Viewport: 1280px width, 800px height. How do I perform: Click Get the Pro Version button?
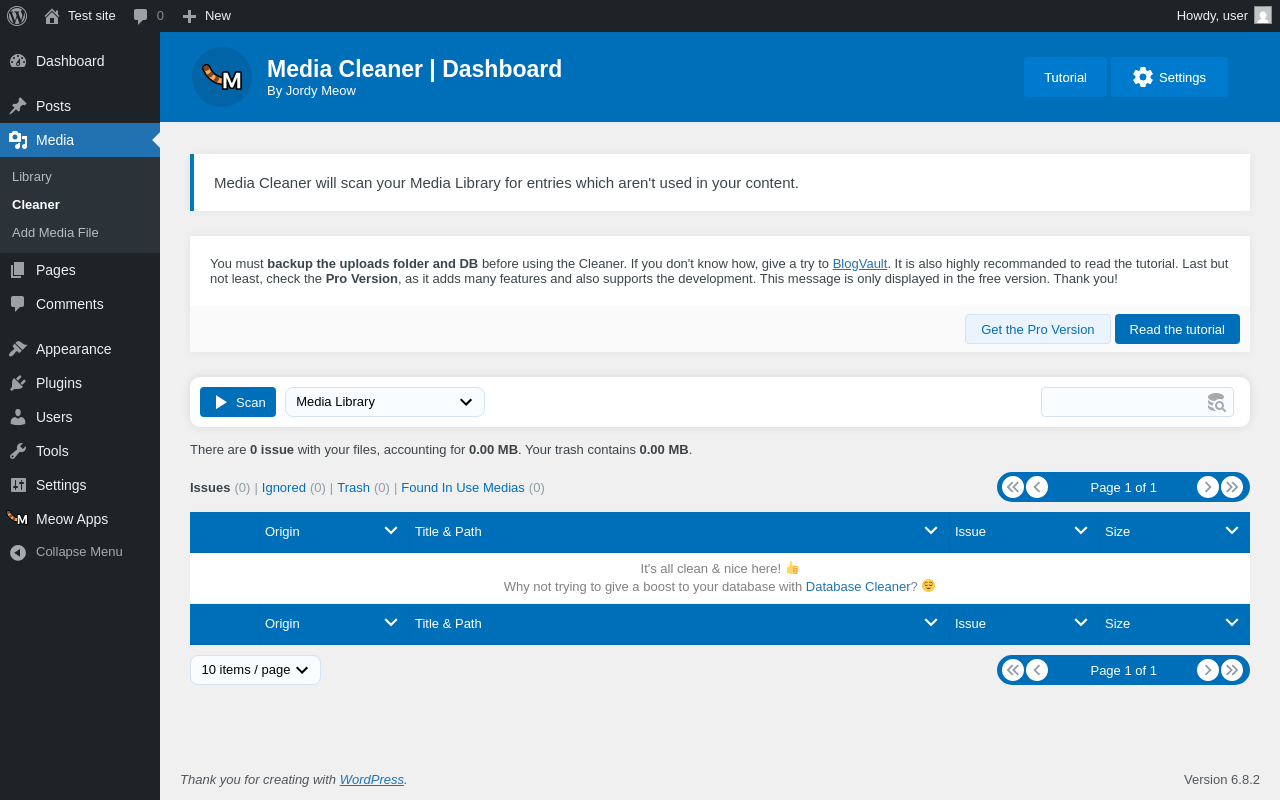(1037, 329)
